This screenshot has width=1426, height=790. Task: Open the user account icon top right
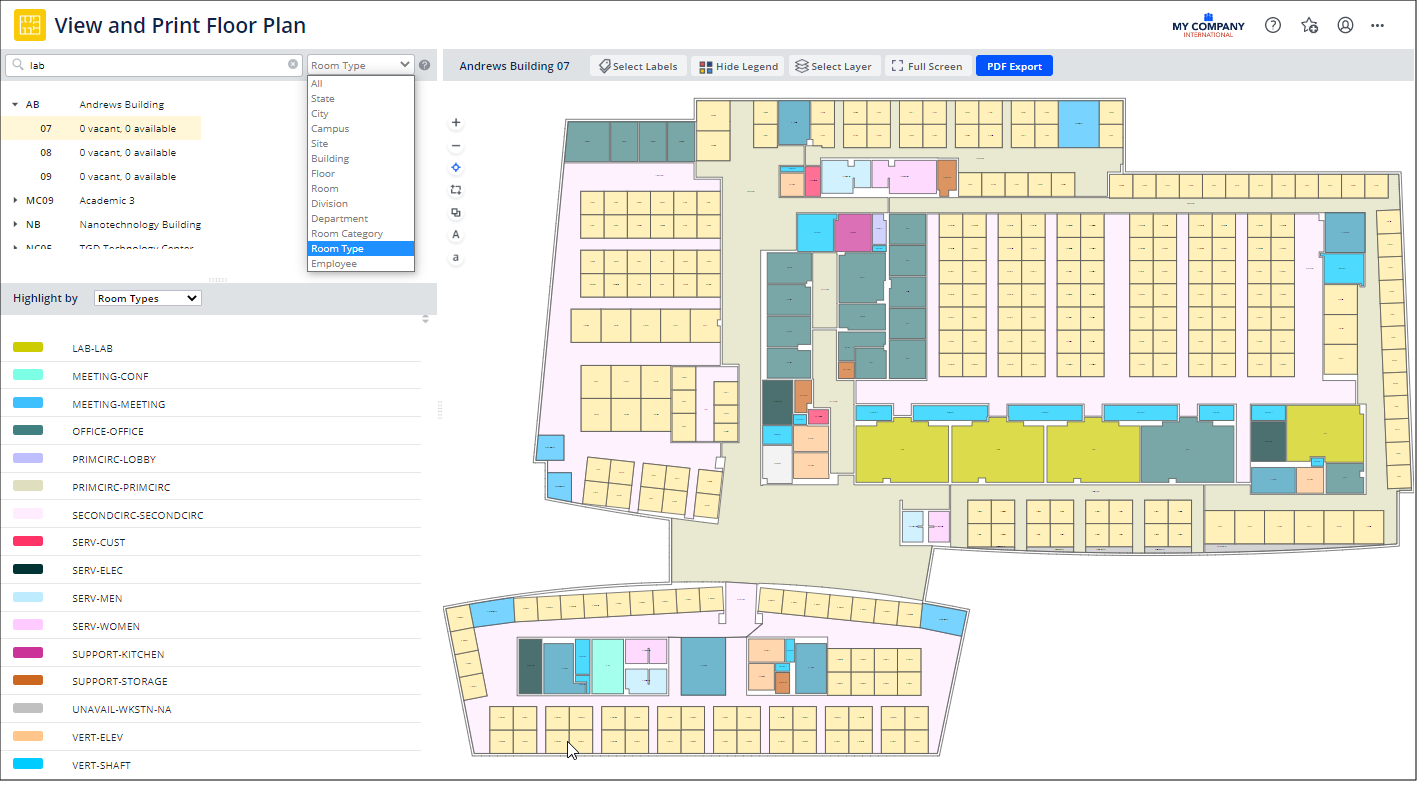[1344, 25]
